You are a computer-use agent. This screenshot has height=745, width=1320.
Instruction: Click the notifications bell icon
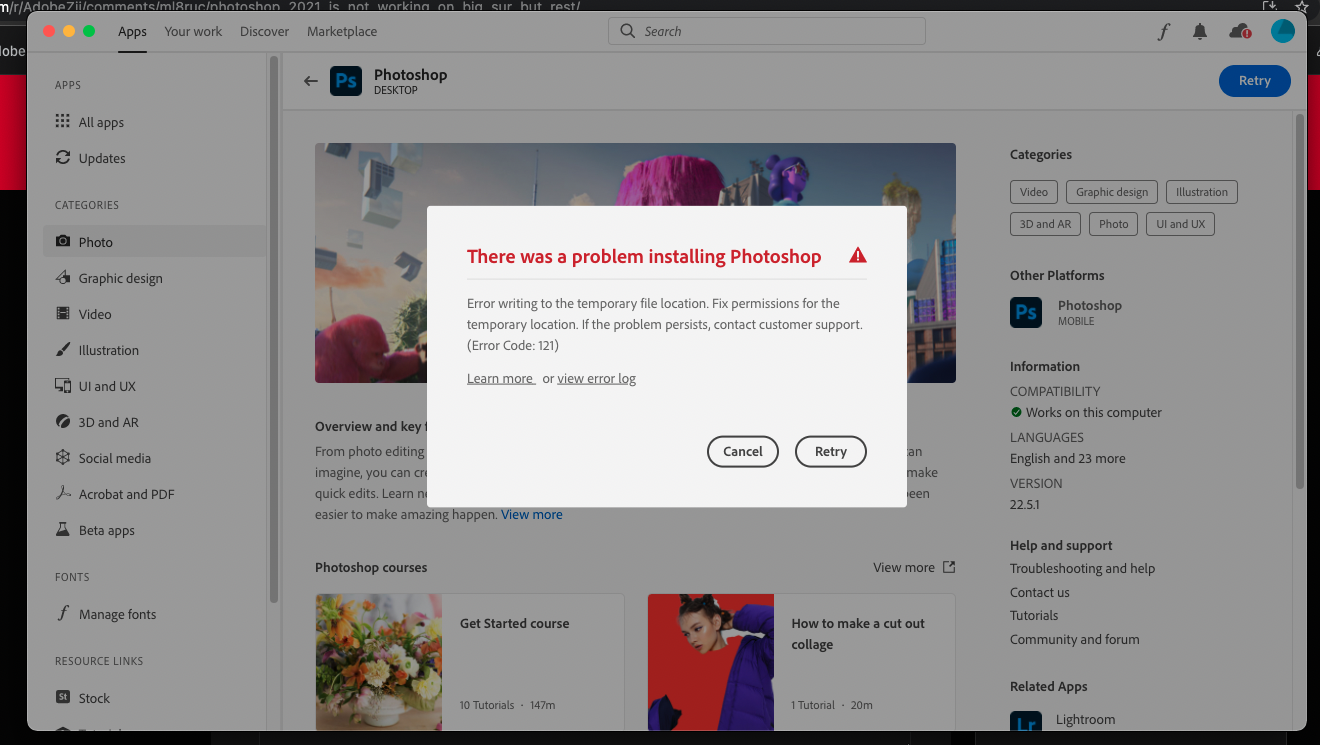coord(1200,31)
